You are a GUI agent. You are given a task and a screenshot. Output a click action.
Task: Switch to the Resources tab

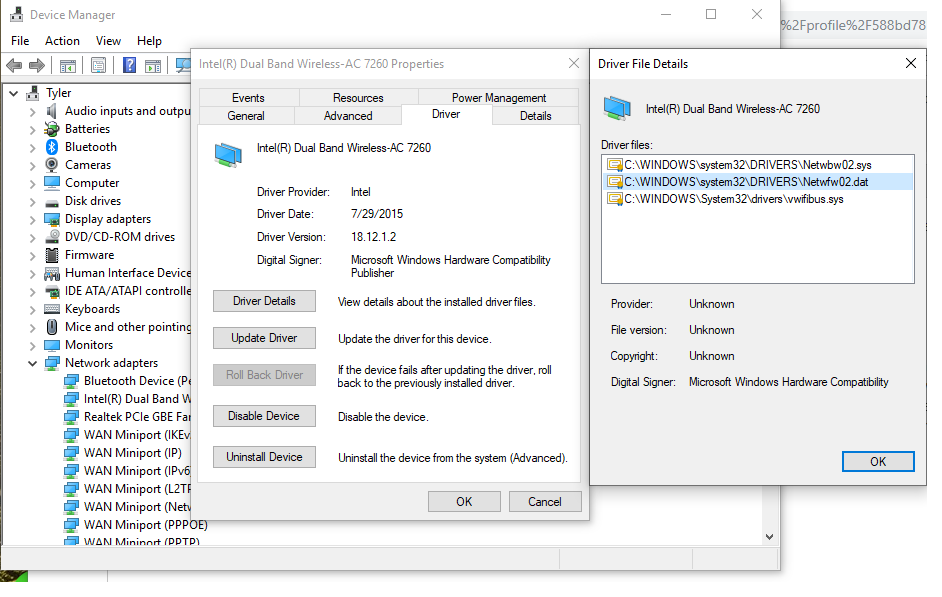(x=358, y=98)
